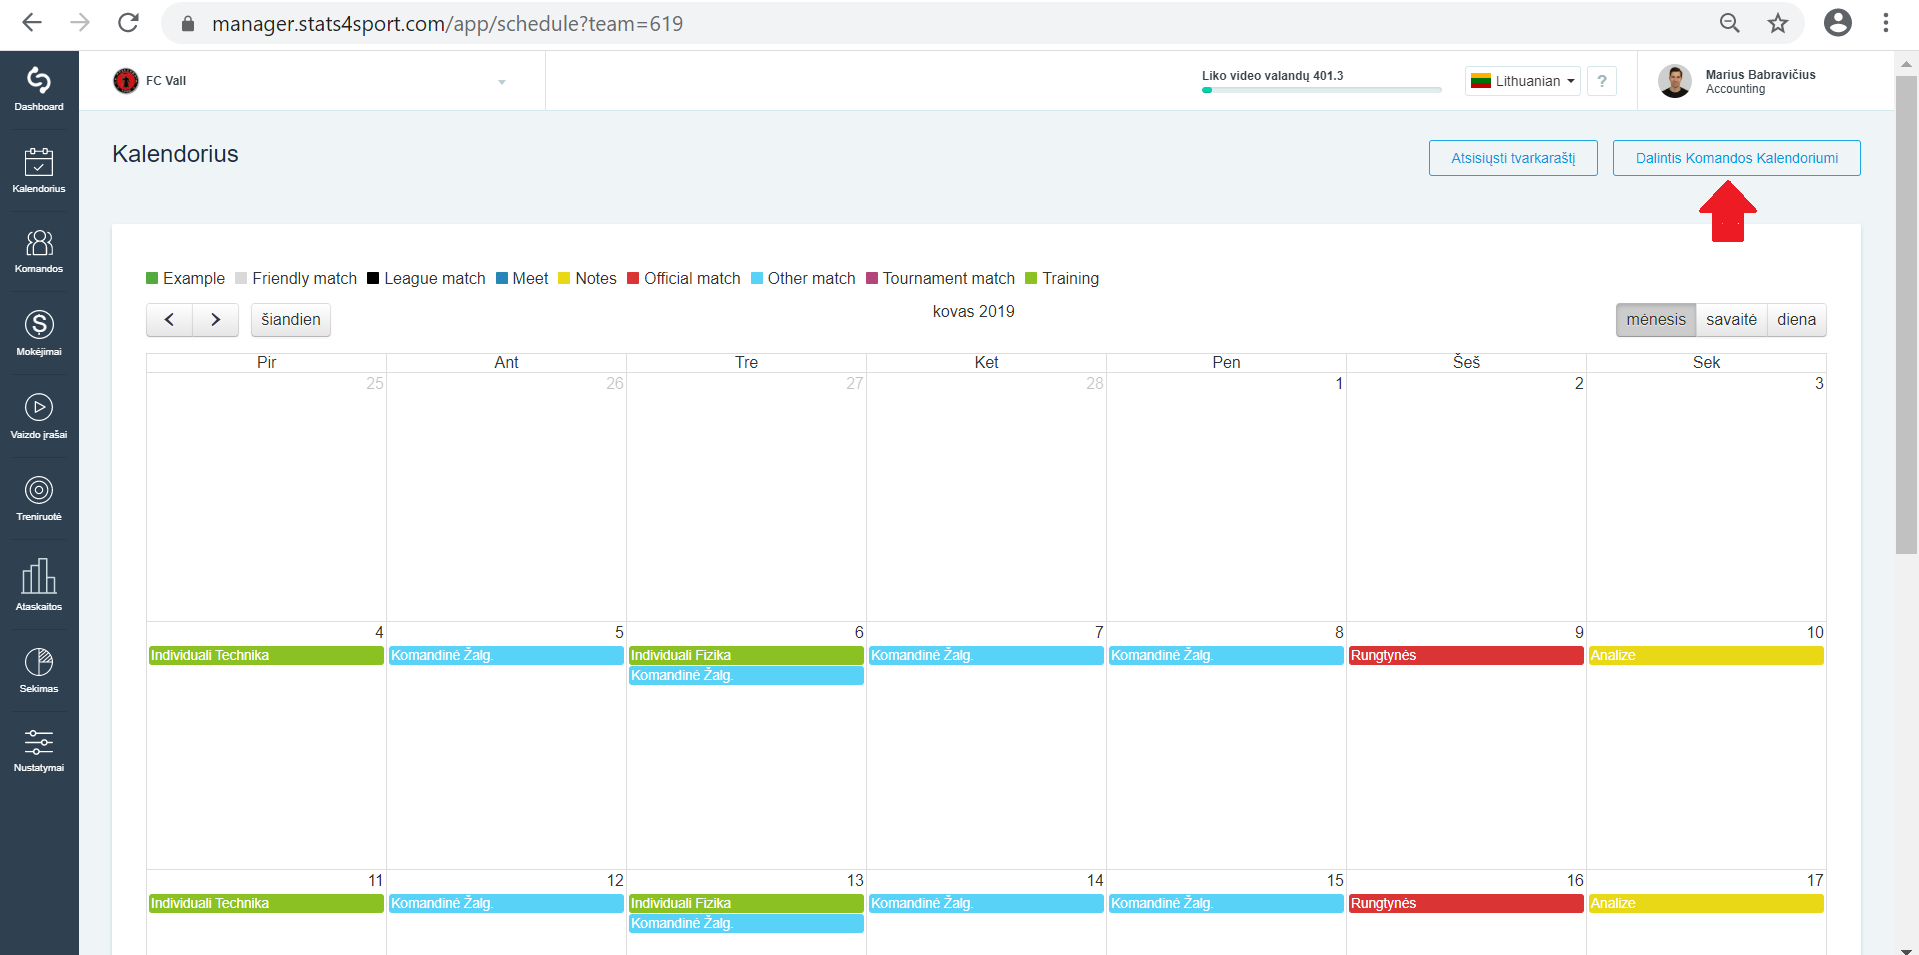This screenshot has height=955, width=1919.
Task: Switch to mėnesis month view
Action: (x=1656, y=320)
